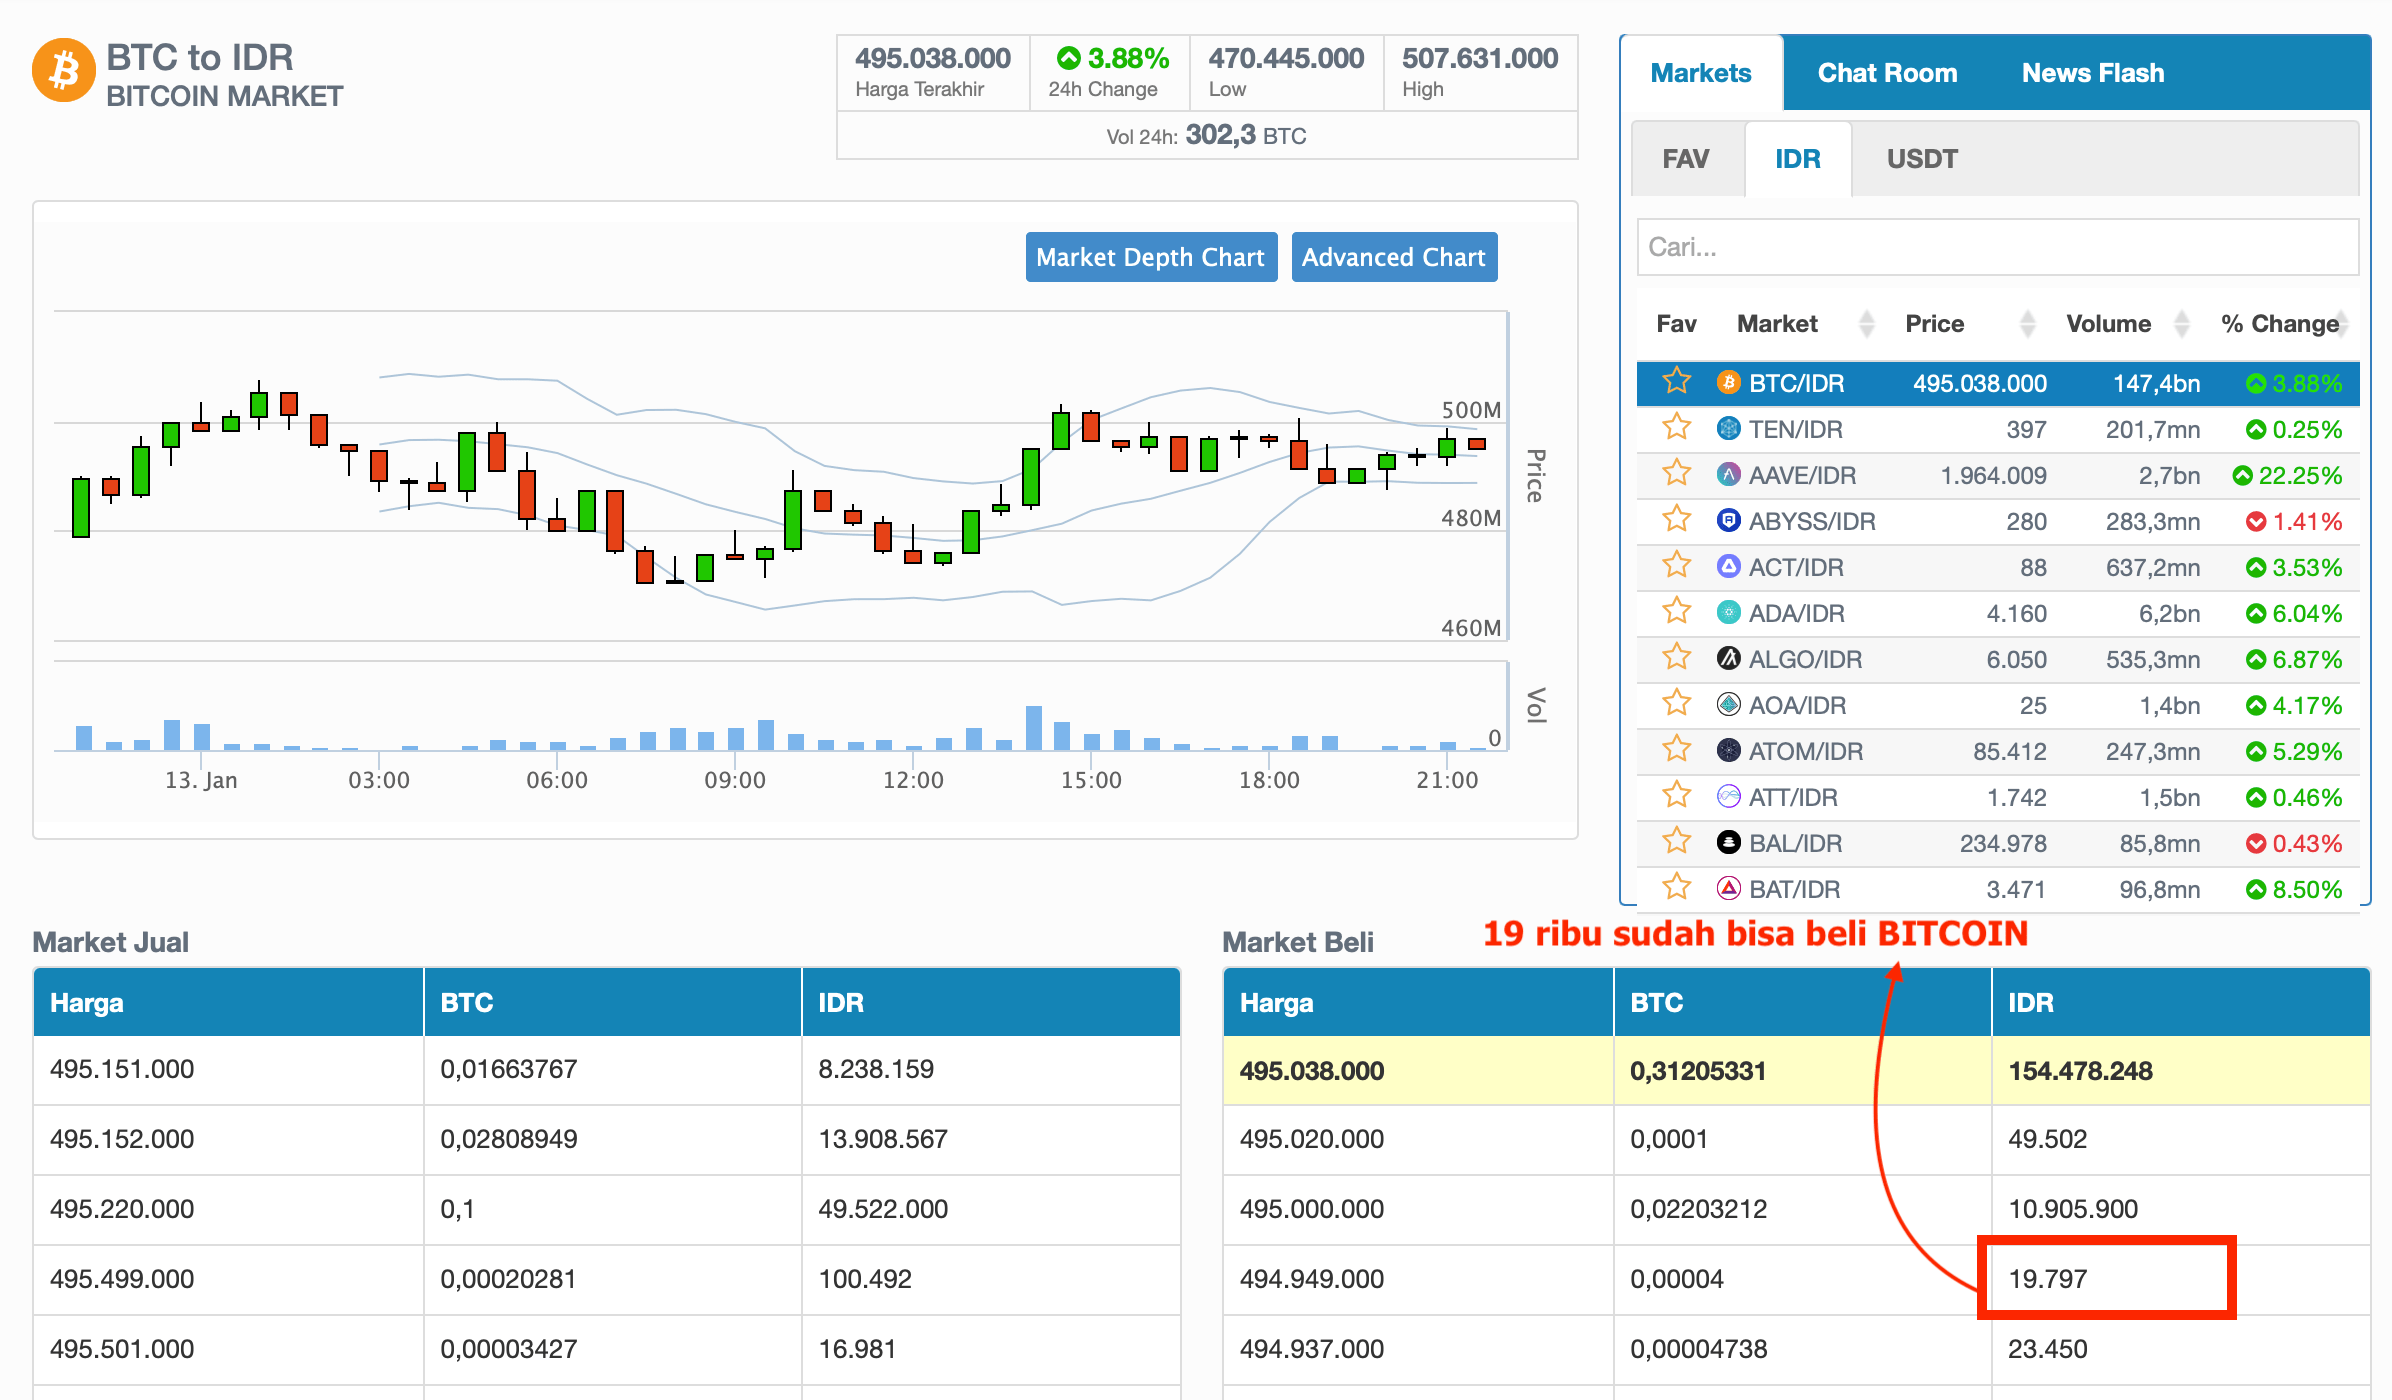Sort market list by Market column arrows

point(1865,324)
